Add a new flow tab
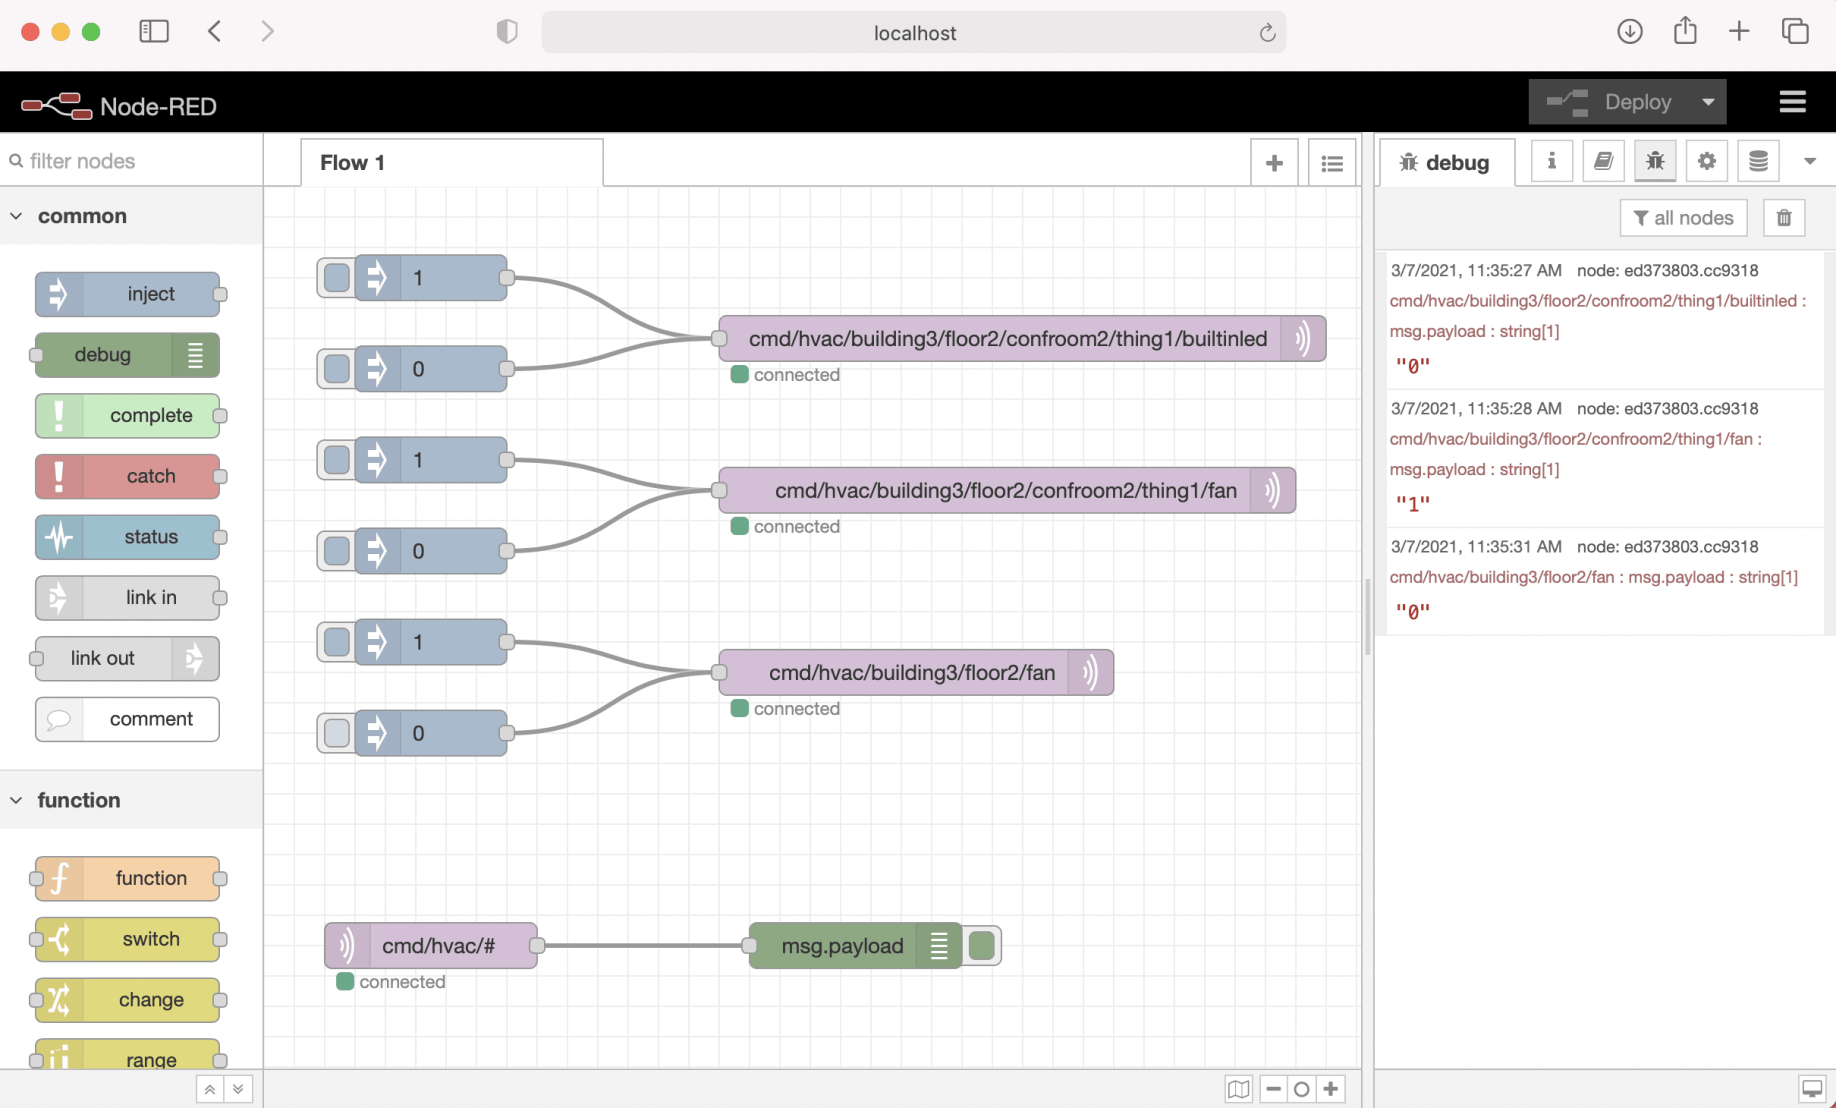 coord(1274,163)
